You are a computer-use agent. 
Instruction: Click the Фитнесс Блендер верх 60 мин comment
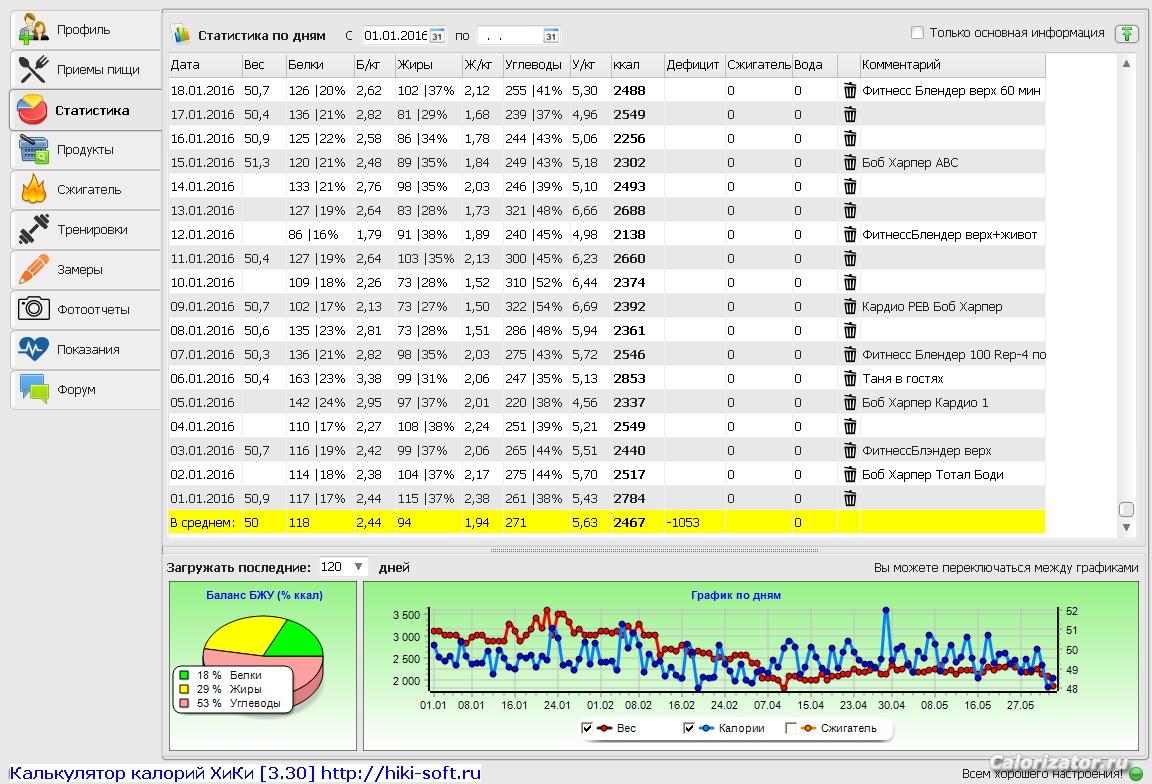[x=951, y=90]
